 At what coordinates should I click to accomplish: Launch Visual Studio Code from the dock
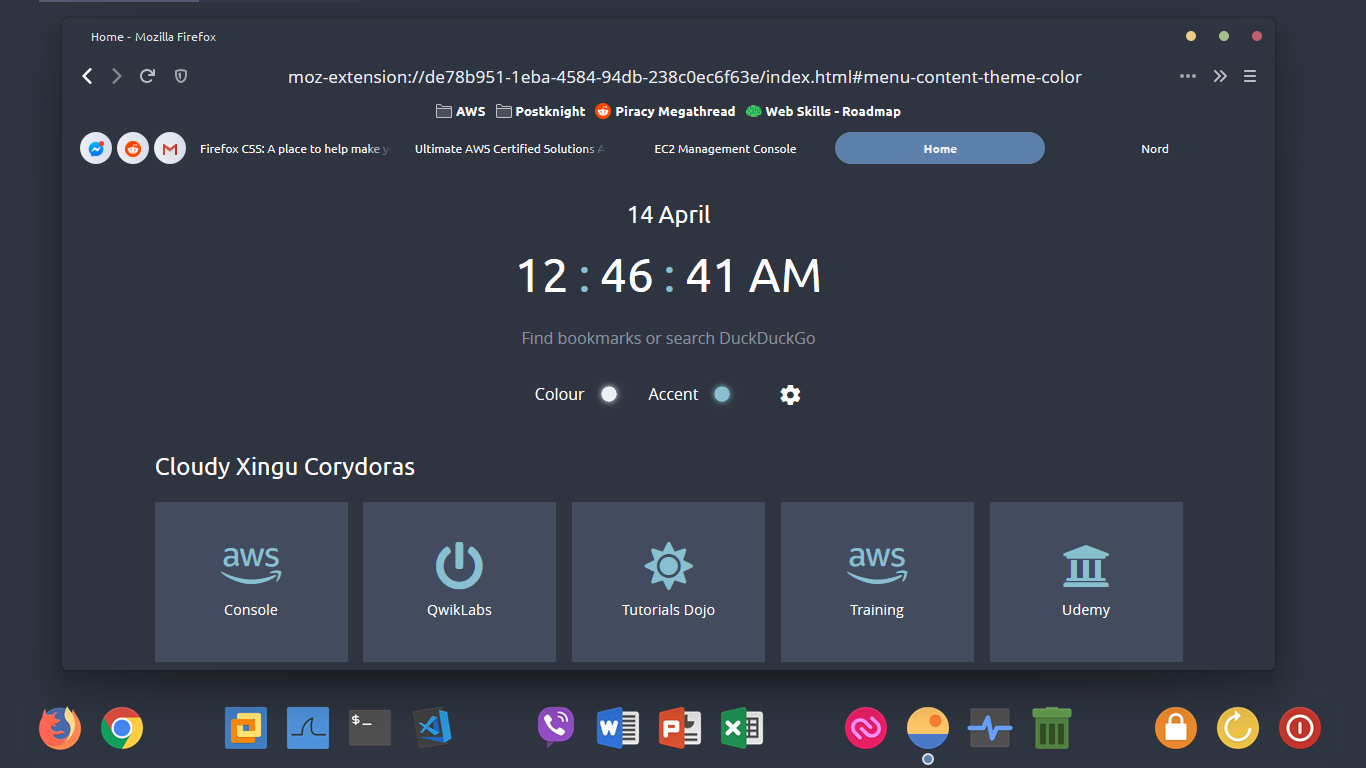point(432,728)
